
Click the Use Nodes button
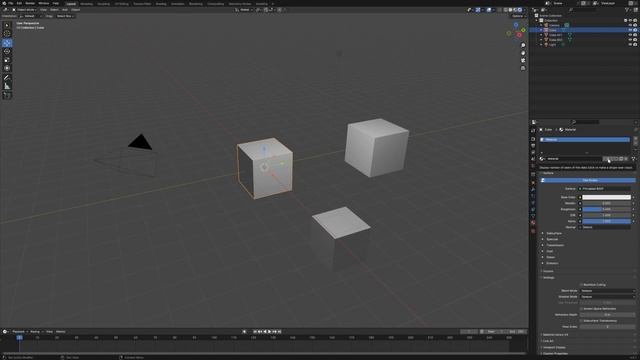[588, 180]
